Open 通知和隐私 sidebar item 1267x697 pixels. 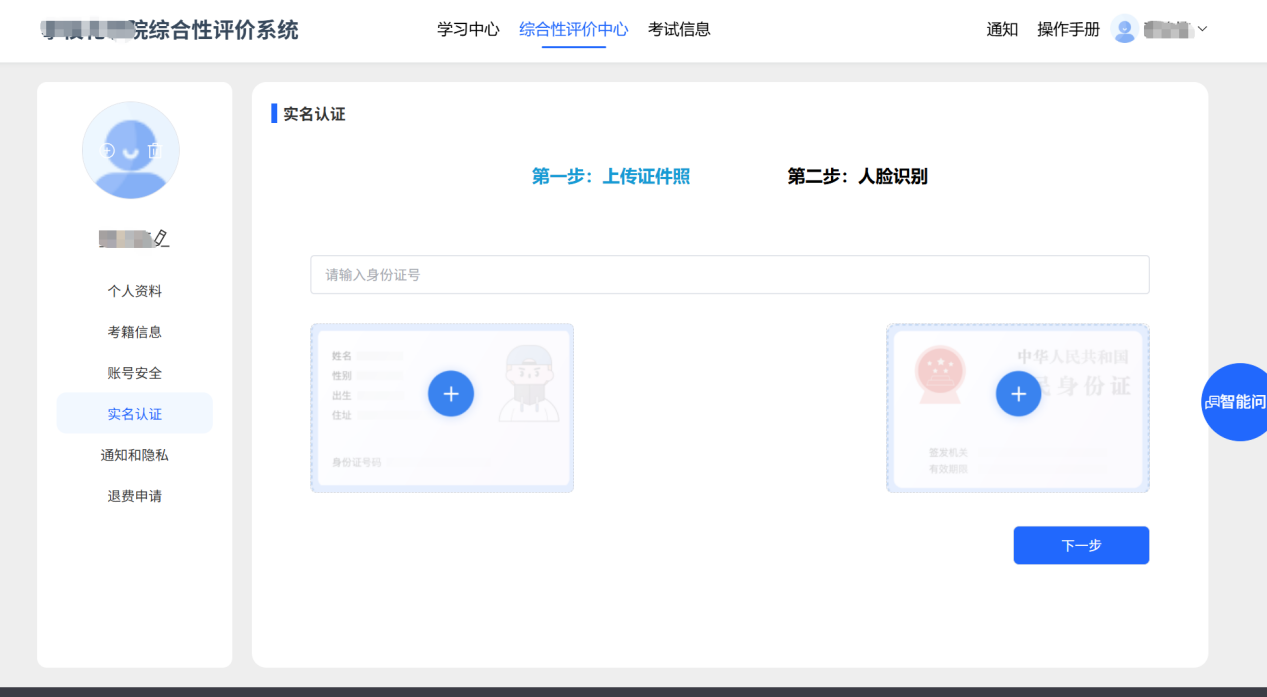tap(135, 455)
